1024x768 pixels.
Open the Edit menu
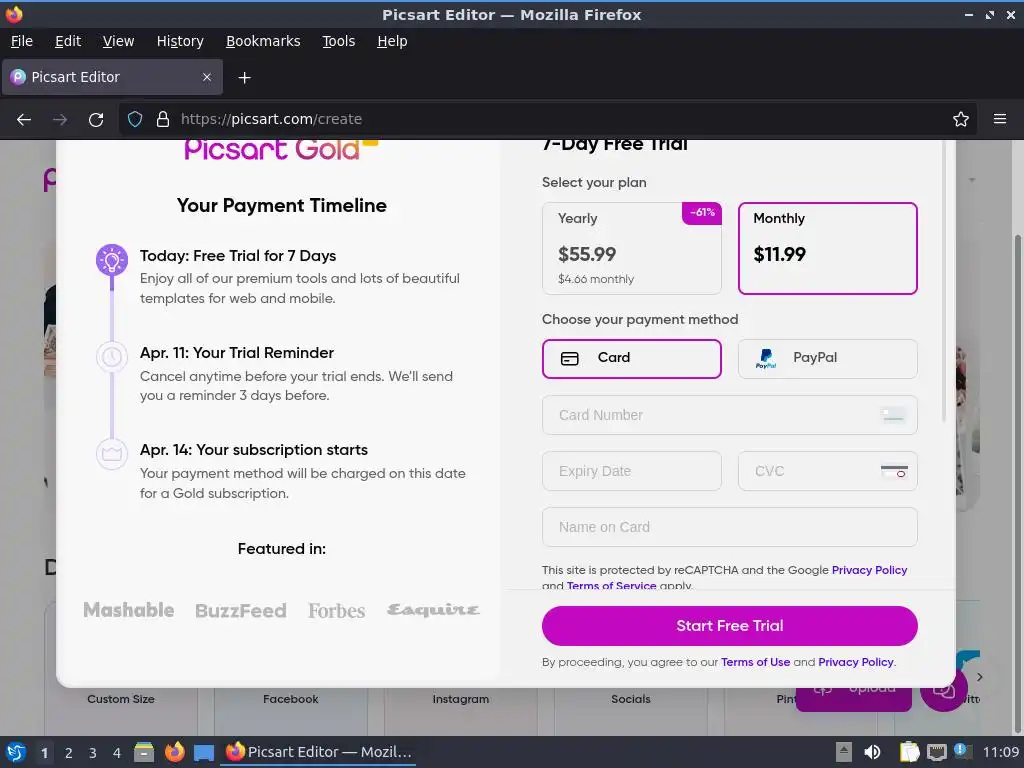pyautogui.click(x=68, y=41)
